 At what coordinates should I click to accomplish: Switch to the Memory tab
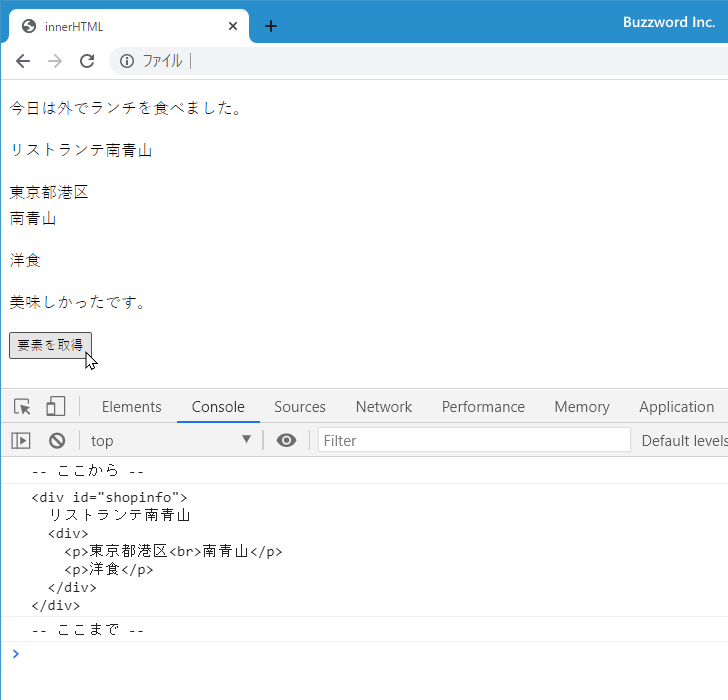(x=582, y=407)
